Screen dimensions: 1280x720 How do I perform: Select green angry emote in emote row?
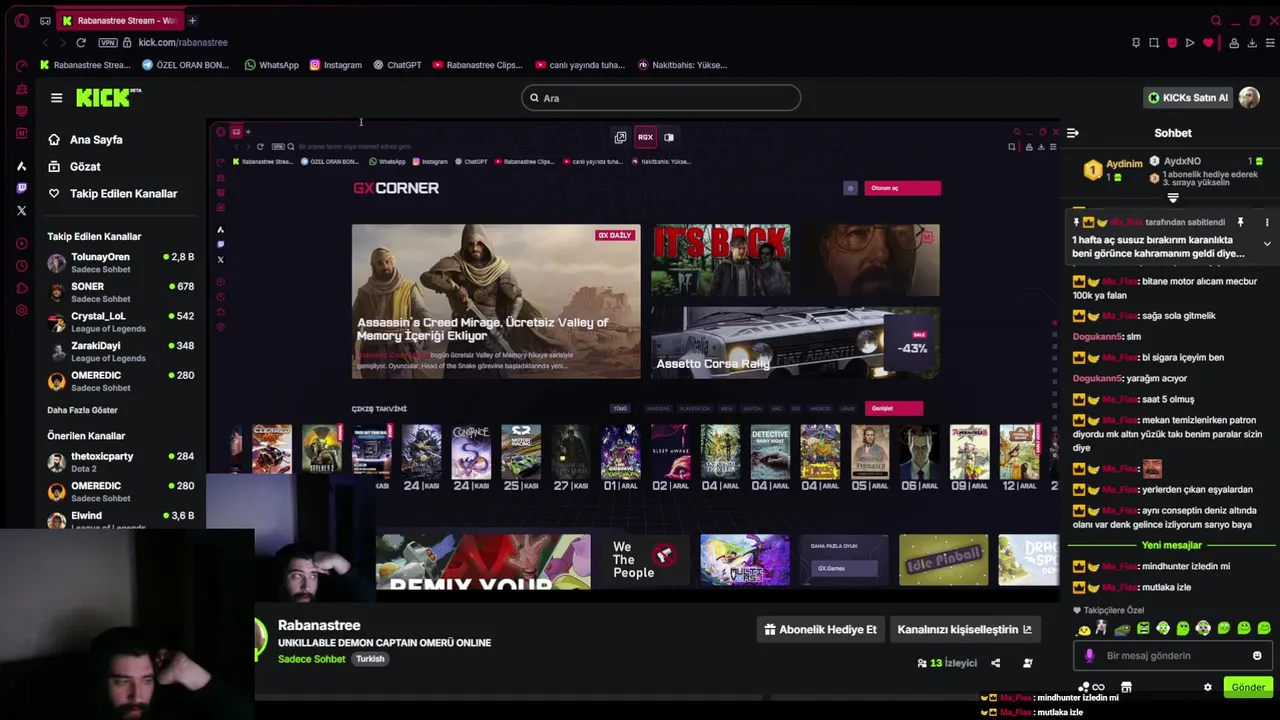tap(1143, 629)
